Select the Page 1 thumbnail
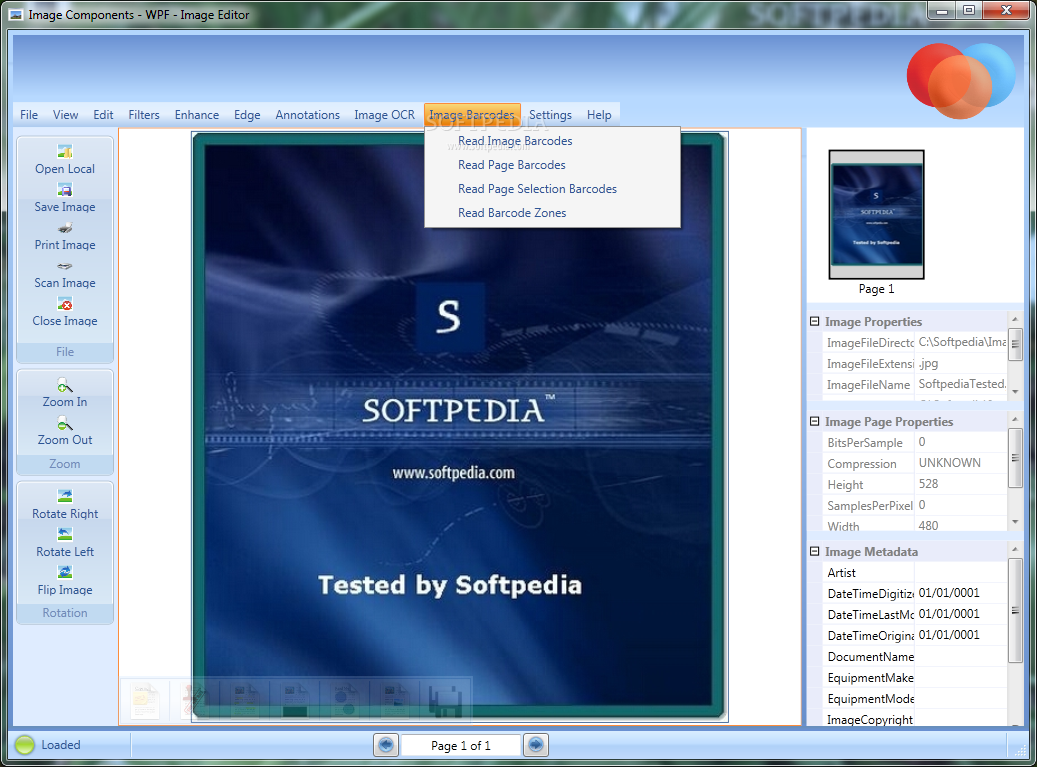The image size is (1037, 767). [876, 214]
